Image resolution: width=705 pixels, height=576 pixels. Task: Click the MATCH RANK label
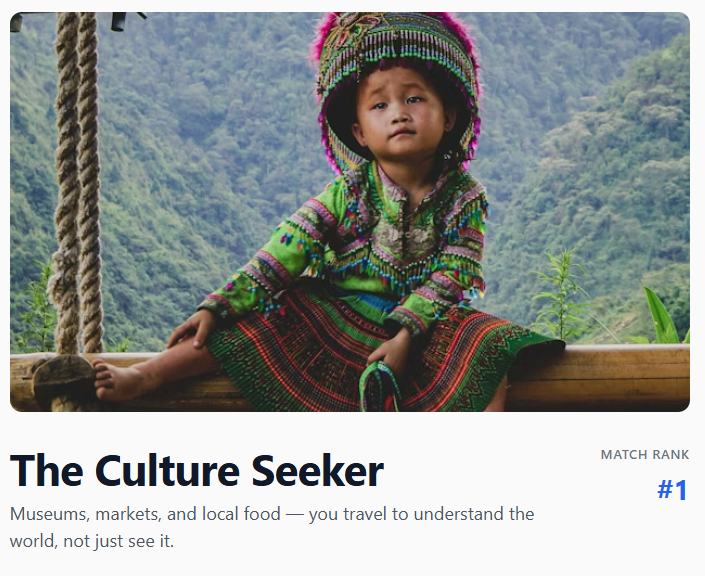[645, 455]
